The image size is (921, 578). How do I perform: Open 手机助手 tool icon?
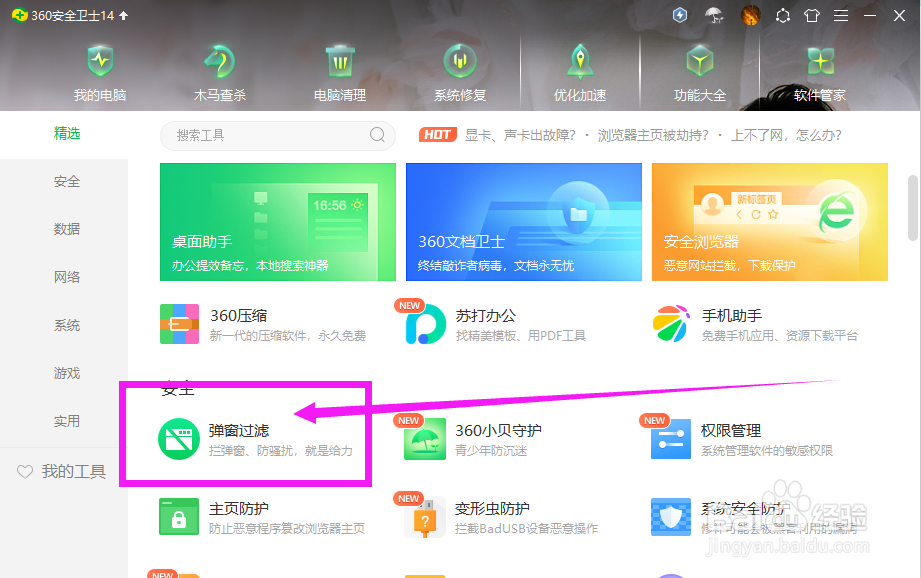tap(671, 324)
